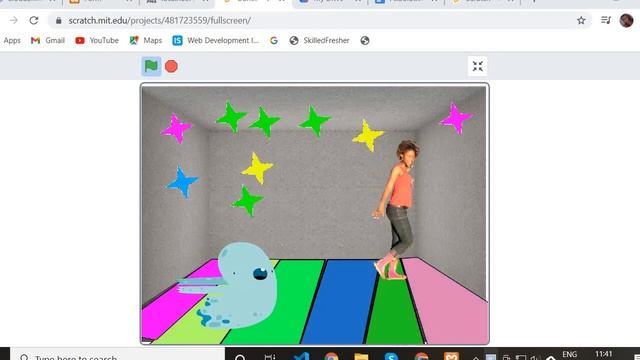
Task: Open the media controls icon in Chrome's toolbar
Action: coord(606,20)
